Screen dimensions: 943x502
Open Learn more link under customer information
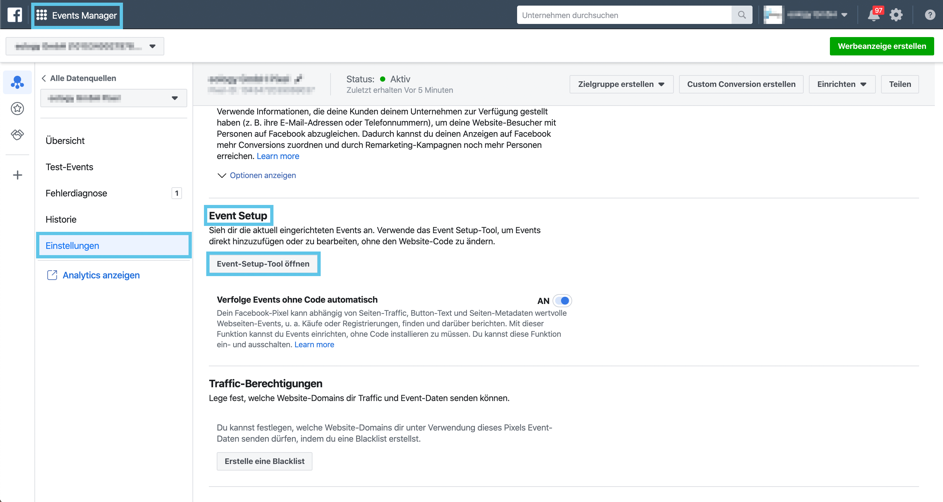click(278, 156)
